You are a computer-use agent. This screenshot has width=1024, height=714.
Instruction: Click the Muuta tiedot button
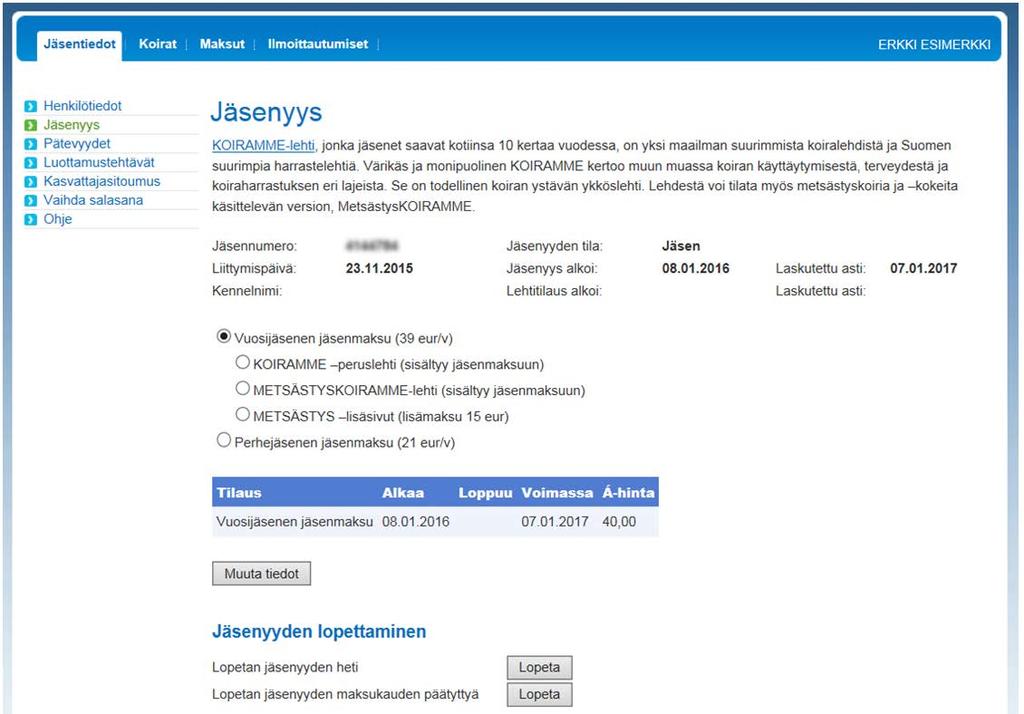click(261, 574)
